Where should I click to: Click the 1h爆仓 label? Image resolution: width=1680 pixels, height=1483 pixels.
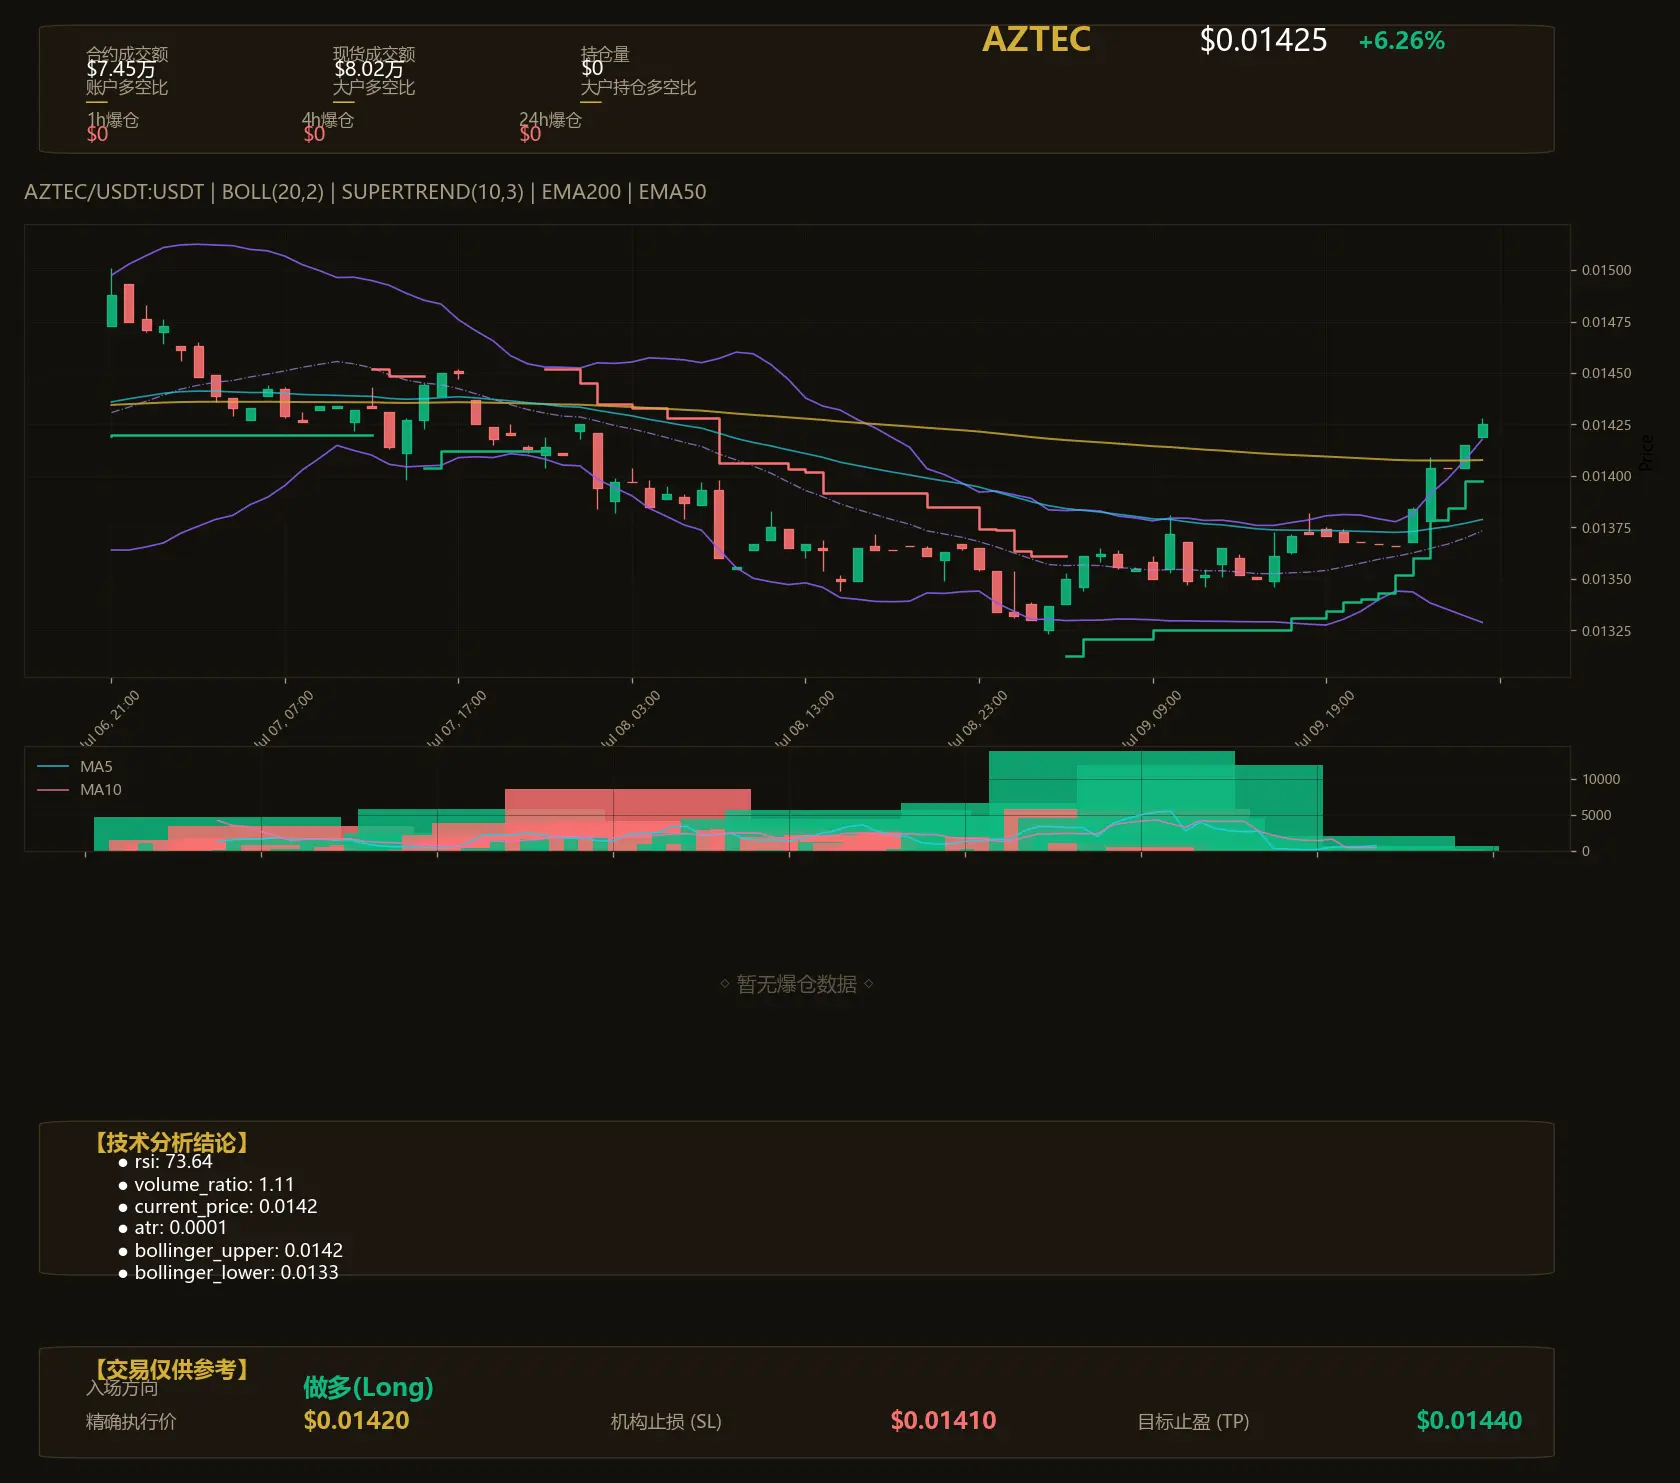point(112,120)
